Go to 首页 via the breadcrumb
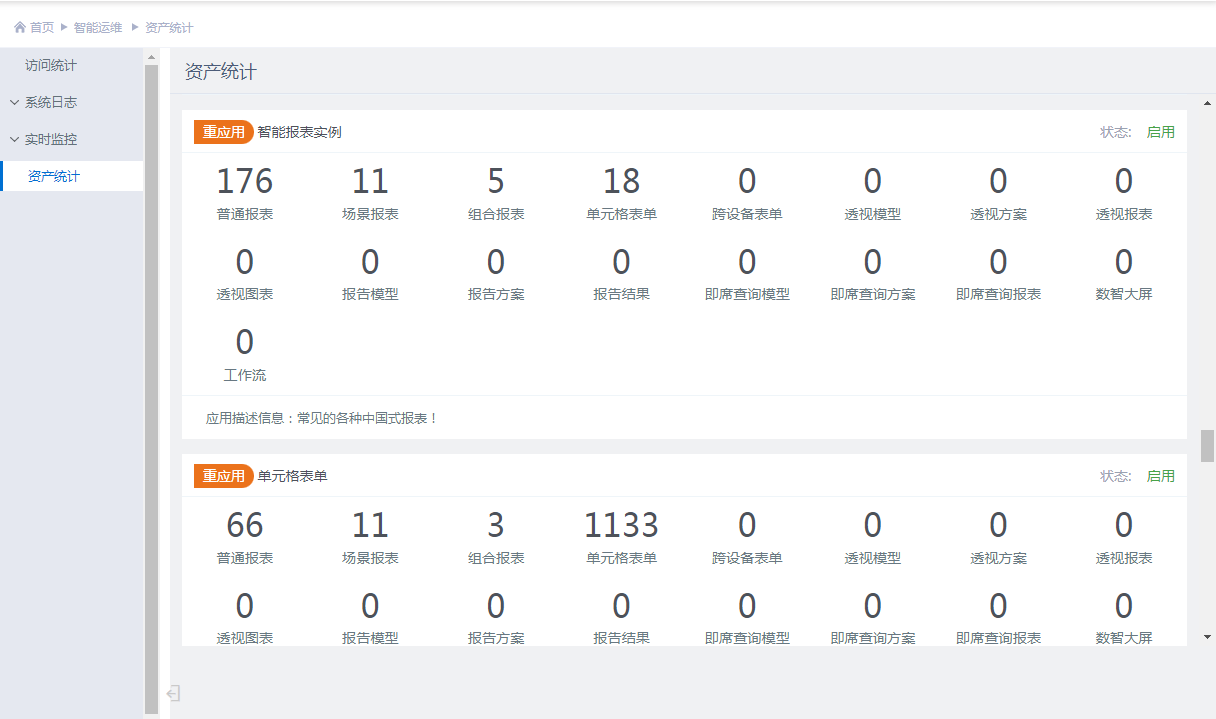Image resolution: width=1216 pixels, height=719 pixels. [42, 28]
